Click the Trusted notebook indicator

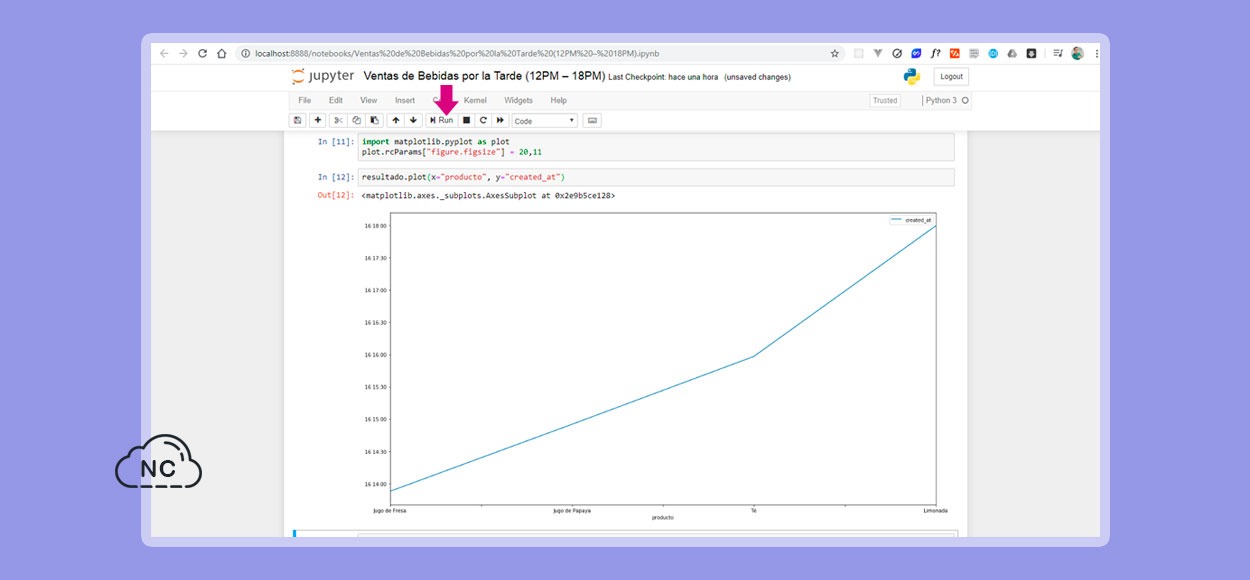tap(885, 100)
